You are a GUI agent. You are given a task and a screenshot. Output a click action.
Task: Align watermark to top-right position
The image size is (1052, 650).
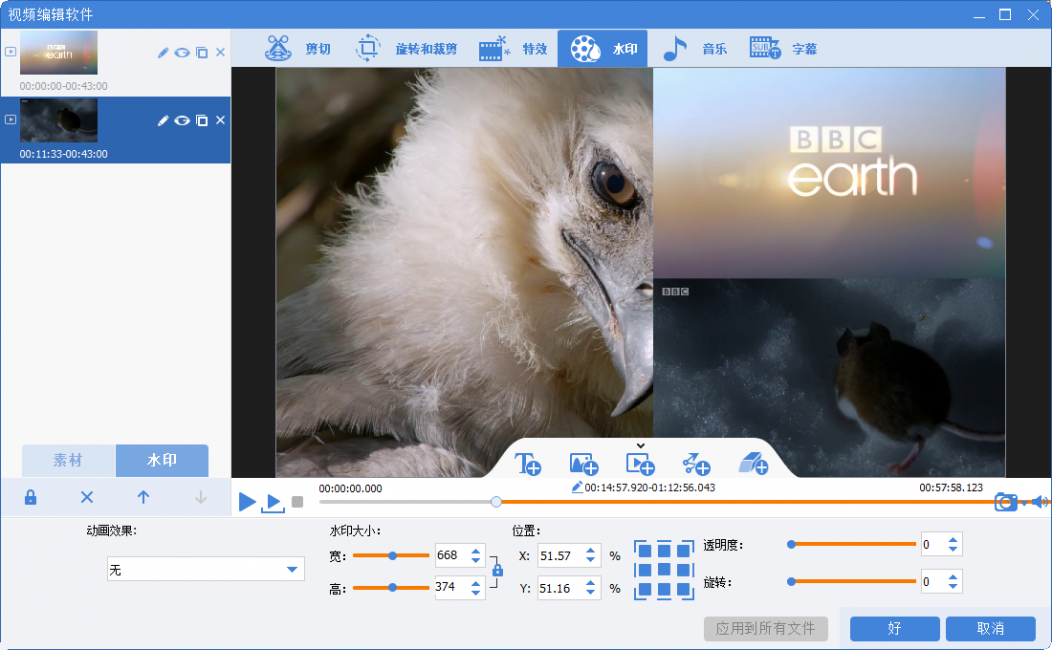[x=685, y=549]
